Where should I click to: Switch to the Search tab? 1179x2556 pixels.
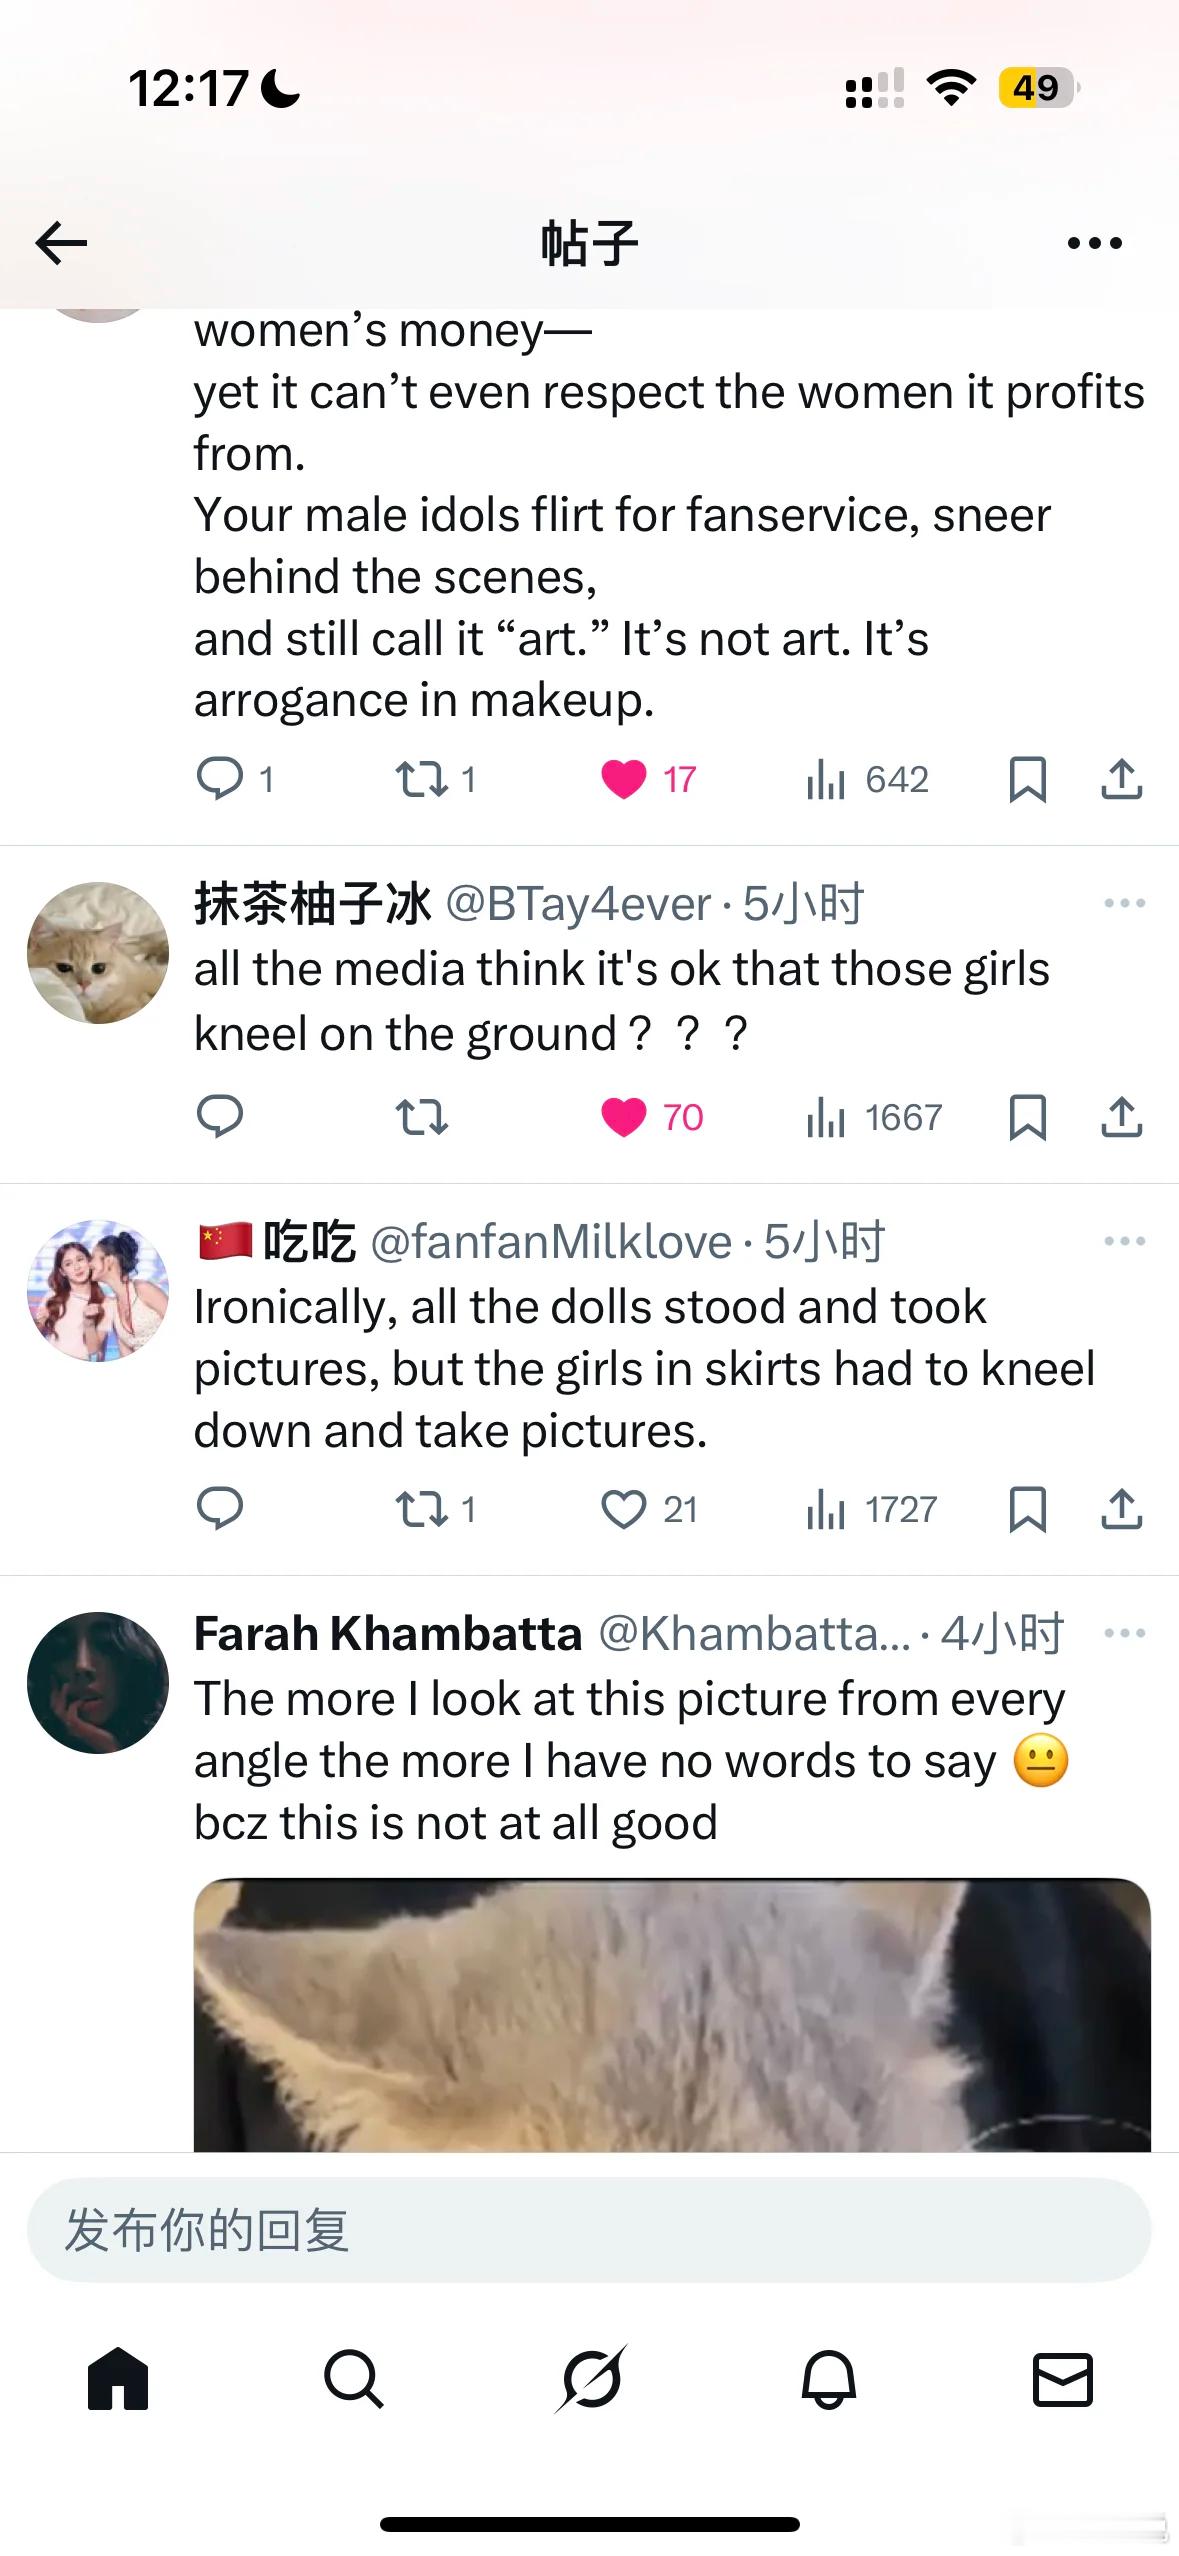coord(353,2378)
